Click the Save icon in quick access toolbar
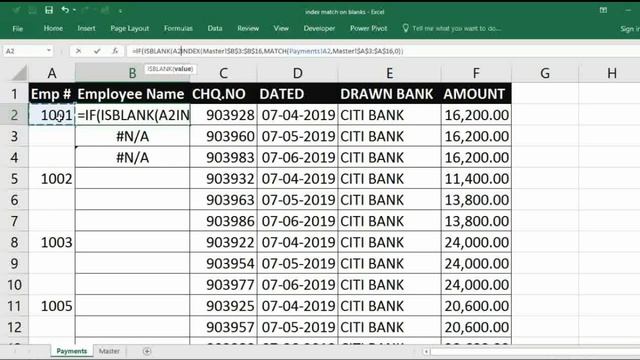This screenshot has width=640, height=360. coord(49,10)
